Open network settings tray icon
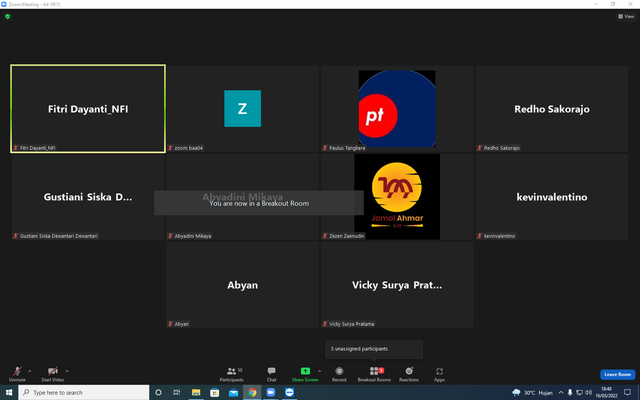 pyautogui.click(x=579, y=393)
